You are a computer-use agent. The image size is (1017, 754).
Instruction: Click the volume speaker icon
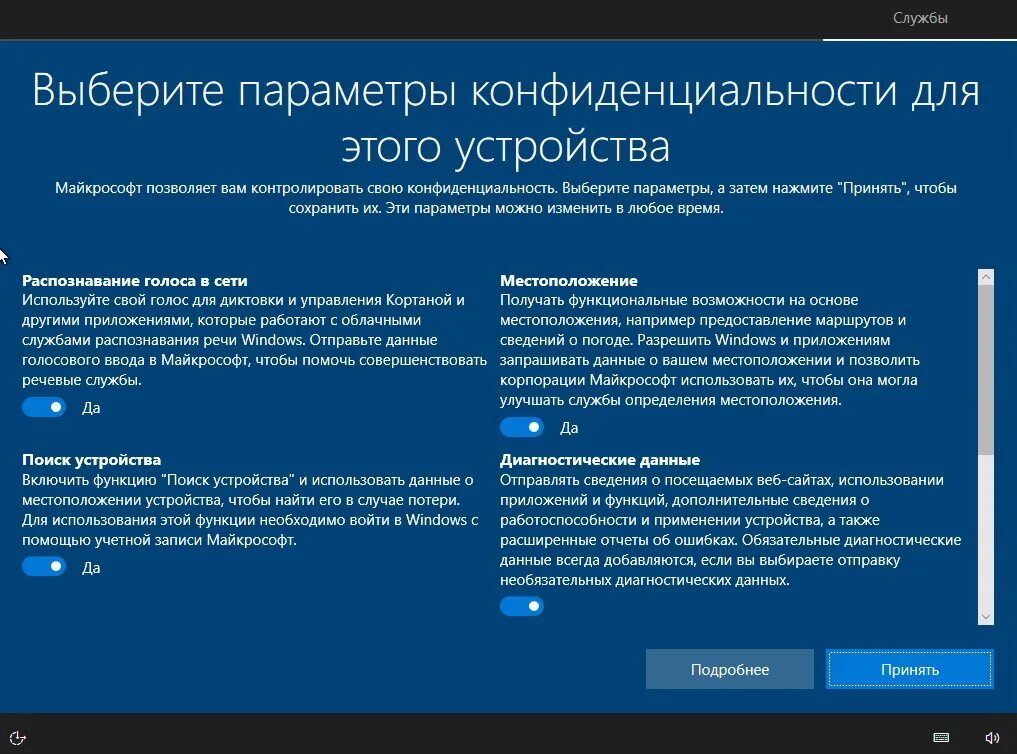(992, 738)
